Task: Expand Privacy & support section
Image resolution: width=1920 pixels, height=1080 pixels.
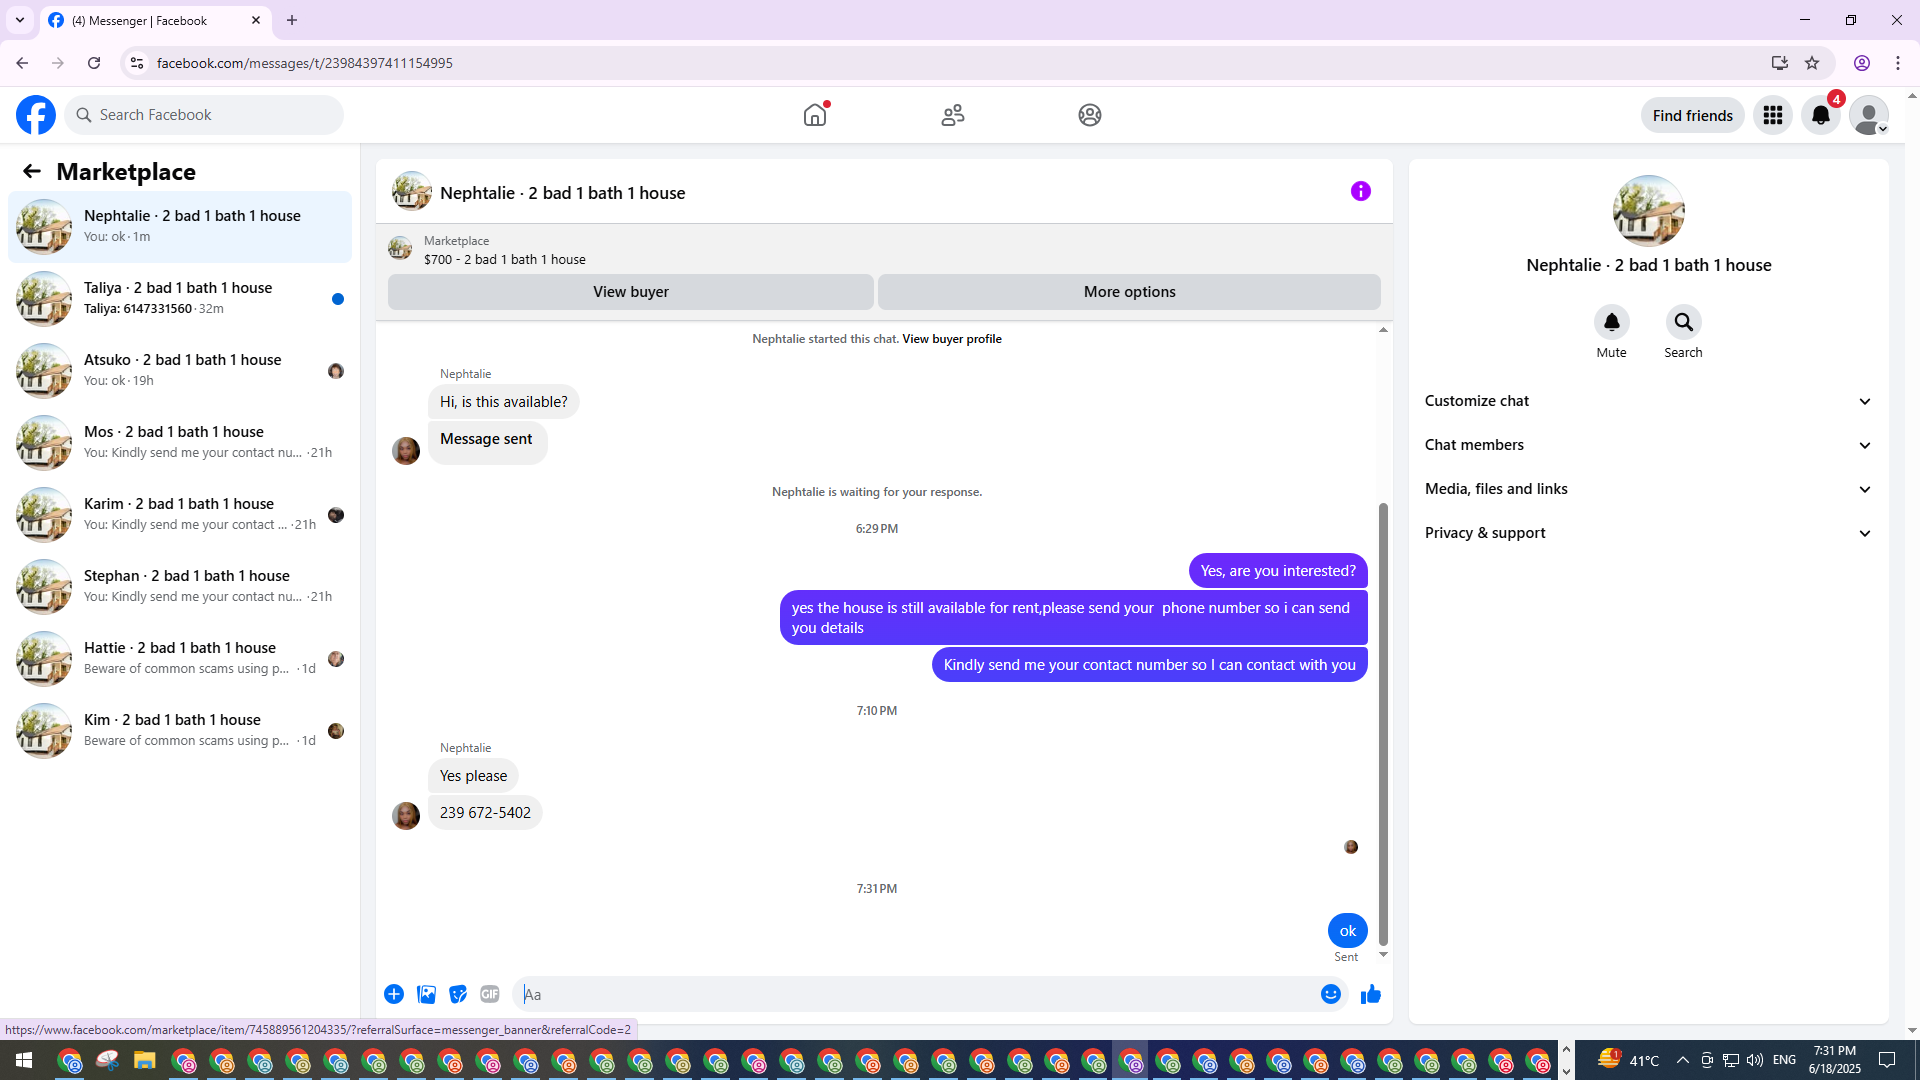Action: pos(1648,533)
